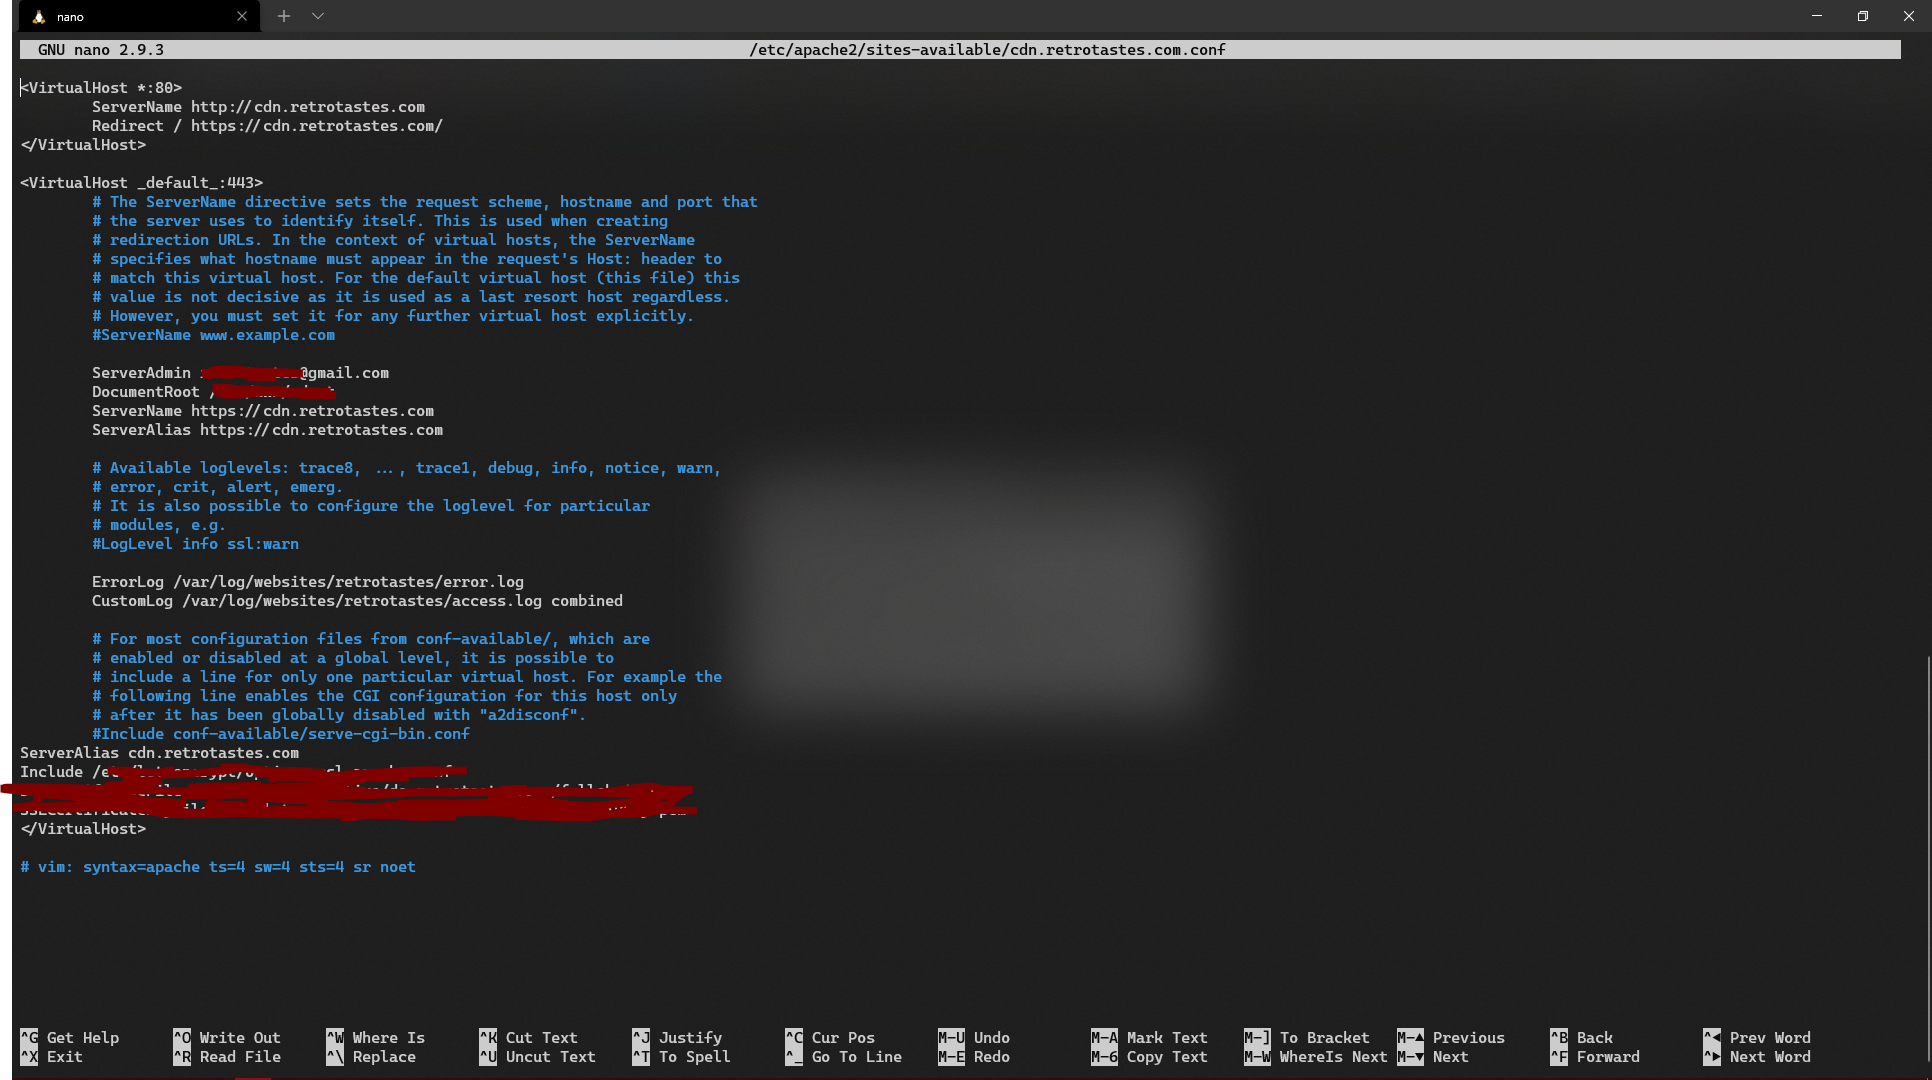This screenshot has height=1080, width=1932.
Task: Click the M-U Undo shortcut
Action: coord(975,1038)
